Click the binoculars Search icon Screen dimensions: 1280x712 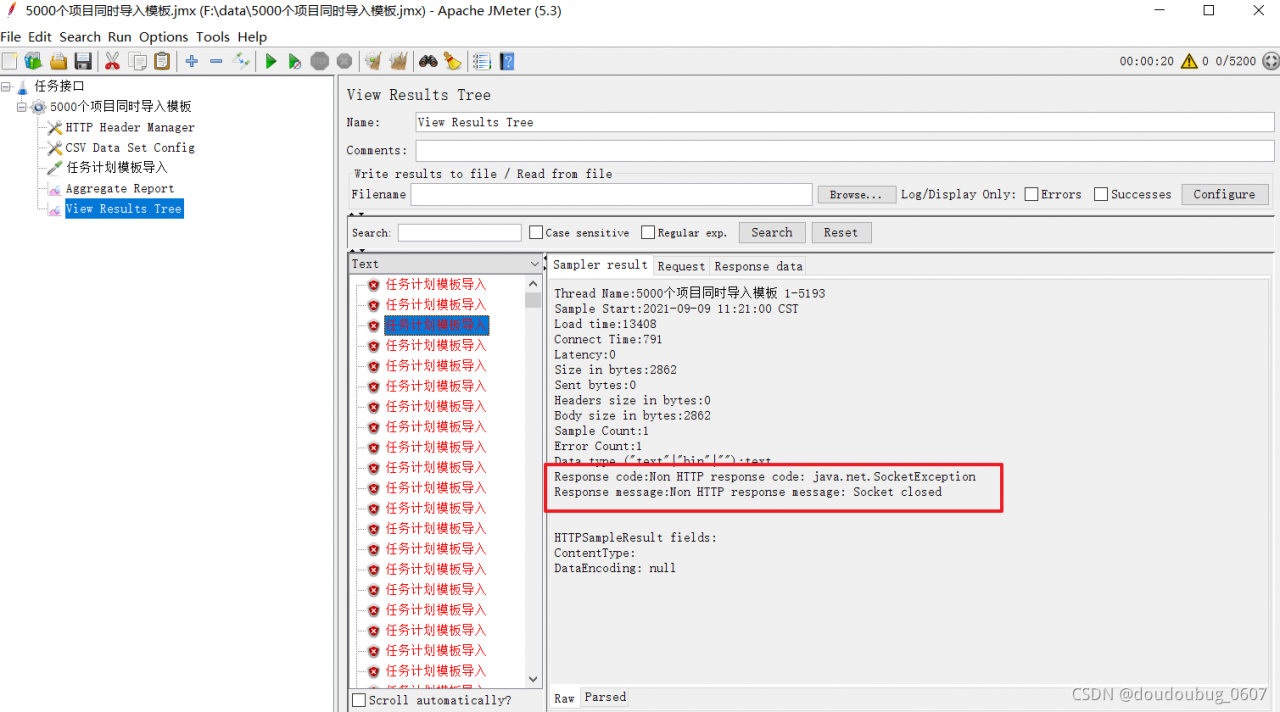(x=428, y=62)
